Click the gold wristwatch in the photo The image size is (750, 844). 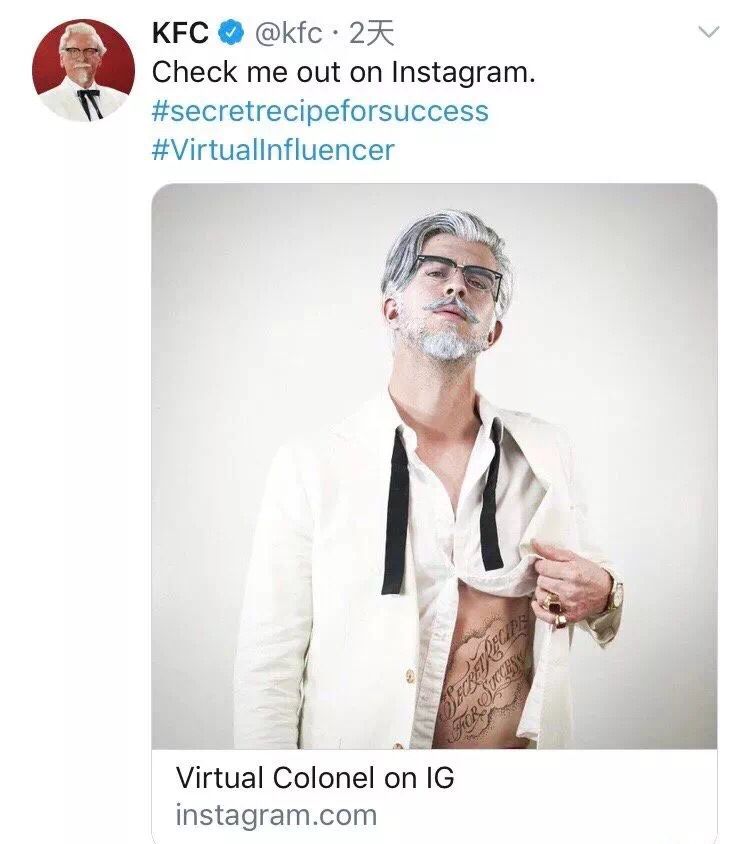click(612, 594)
